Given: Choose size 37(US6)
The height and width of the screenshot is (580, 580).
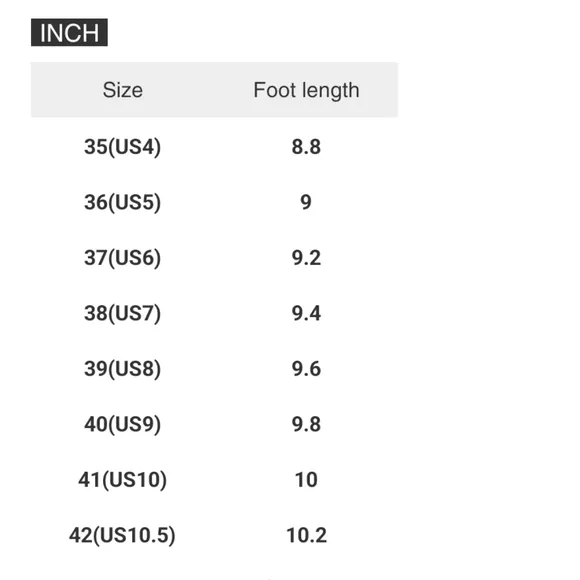Looking at the screenshot, I should tap(122, 258).
